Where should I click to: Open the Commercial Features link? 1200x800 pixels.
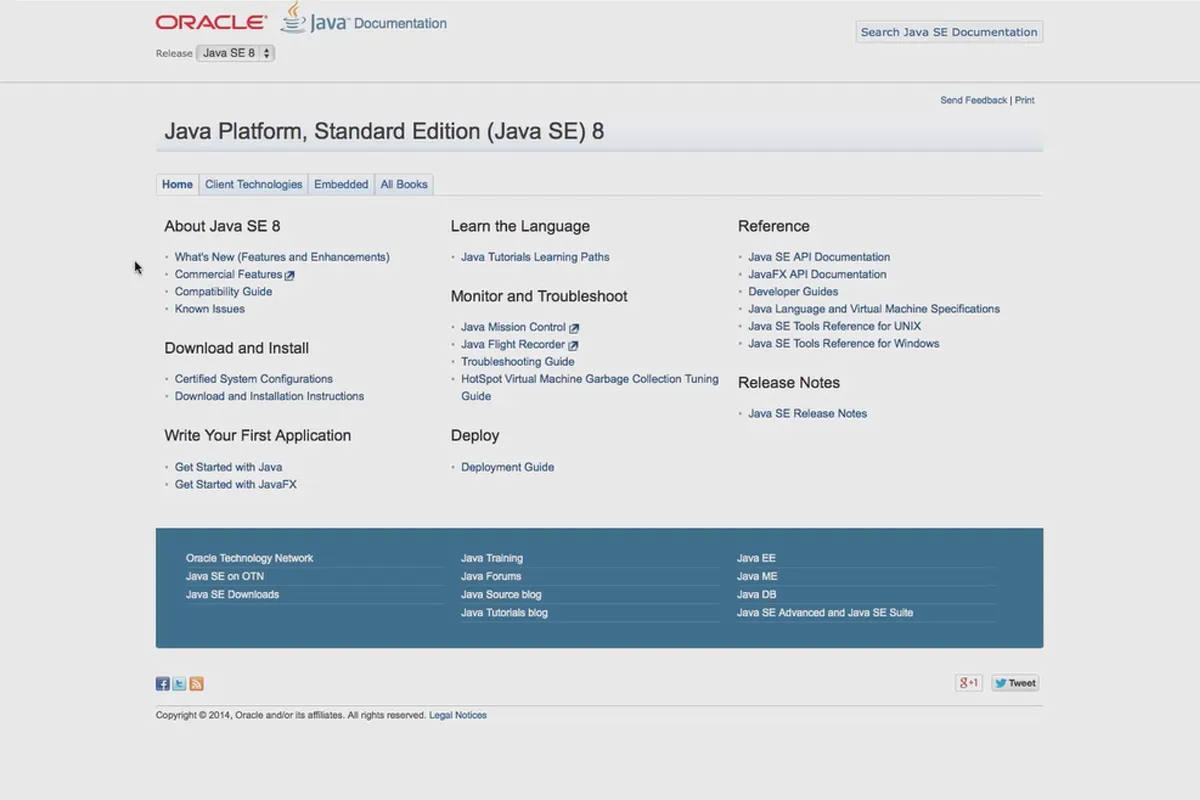pyautogui.click(x=229, y=274)
